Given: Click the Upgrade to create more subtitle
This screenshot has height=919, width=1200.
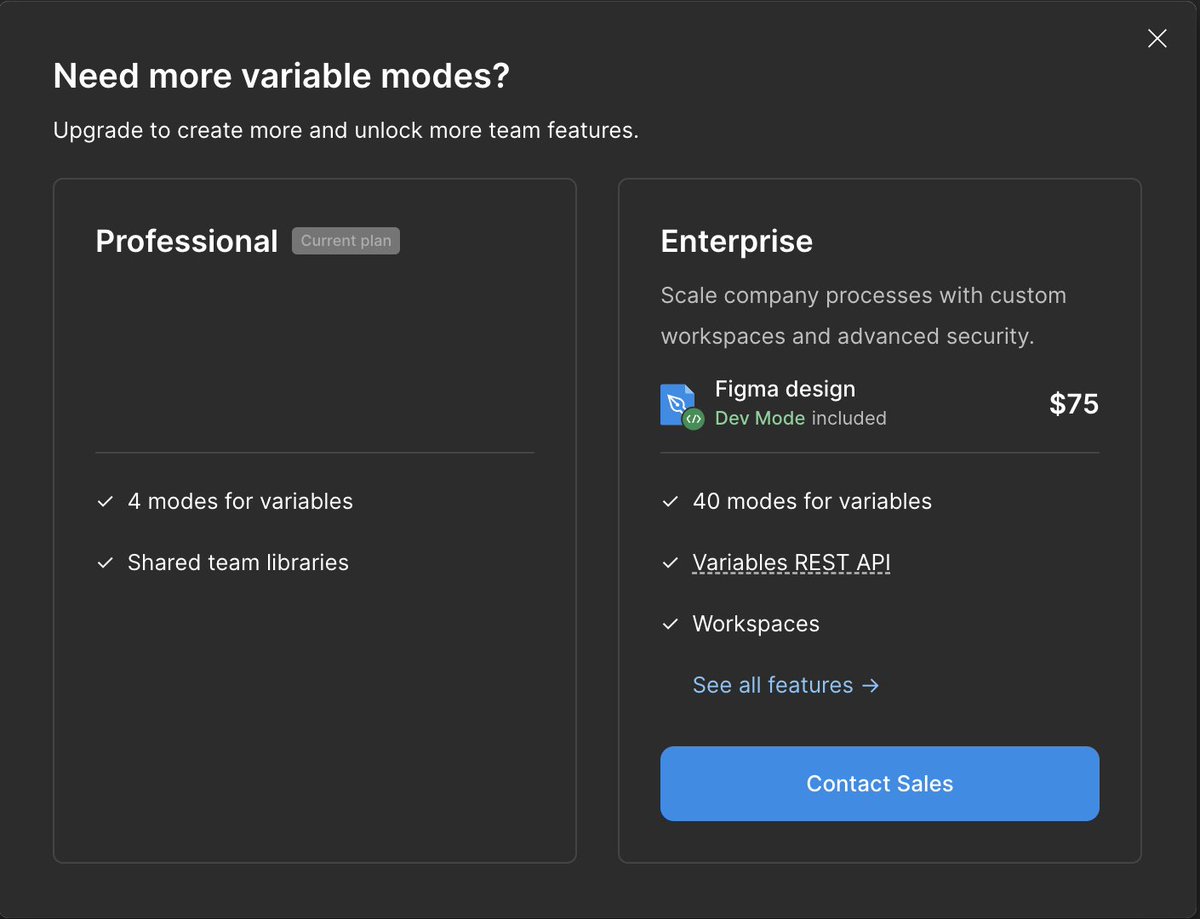Looking at the screenshot, I should point(345,131).
